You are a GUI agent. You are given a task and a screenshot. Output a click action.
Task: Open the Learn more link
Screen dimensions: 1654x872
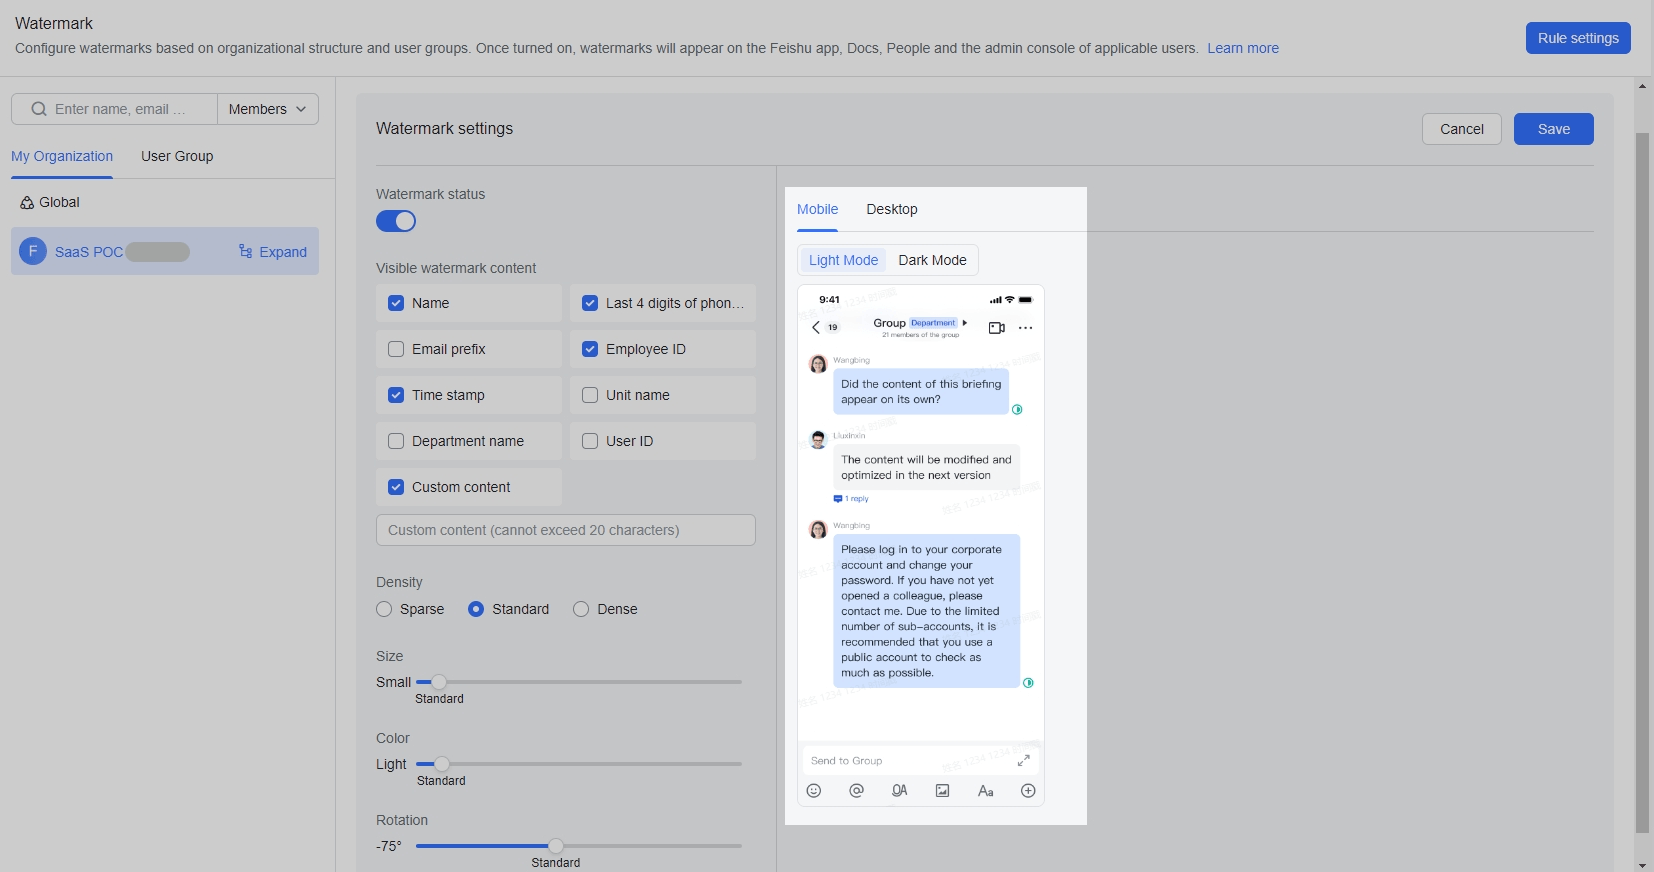1242,48
